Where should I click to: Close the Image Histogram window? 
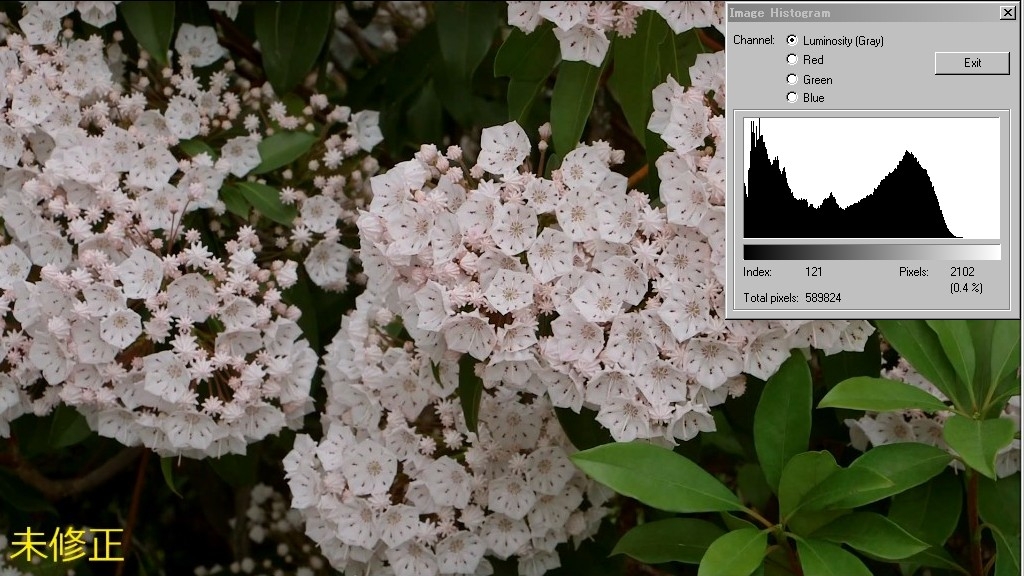coord(1008,12)
